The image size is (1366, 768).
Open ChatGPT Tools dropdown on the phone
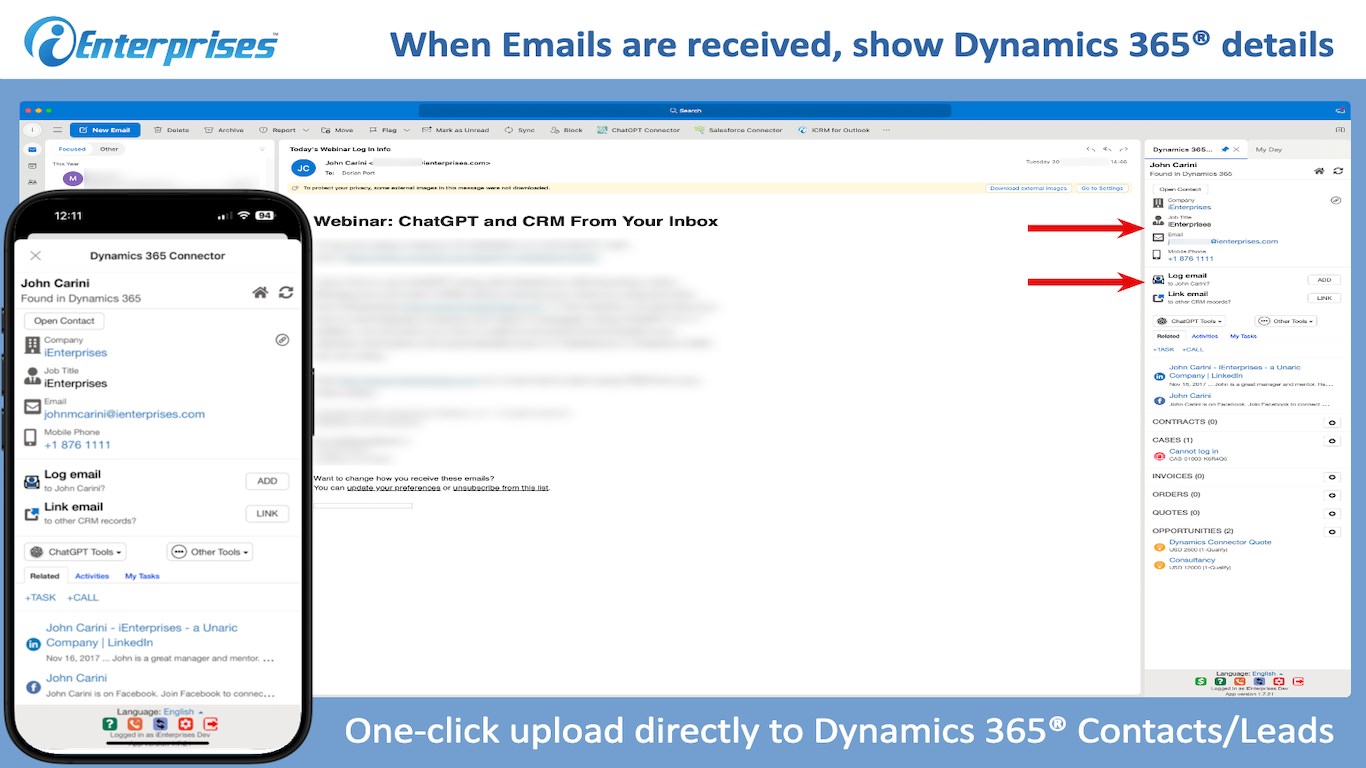pyautogui.click(x=76, y=552)
